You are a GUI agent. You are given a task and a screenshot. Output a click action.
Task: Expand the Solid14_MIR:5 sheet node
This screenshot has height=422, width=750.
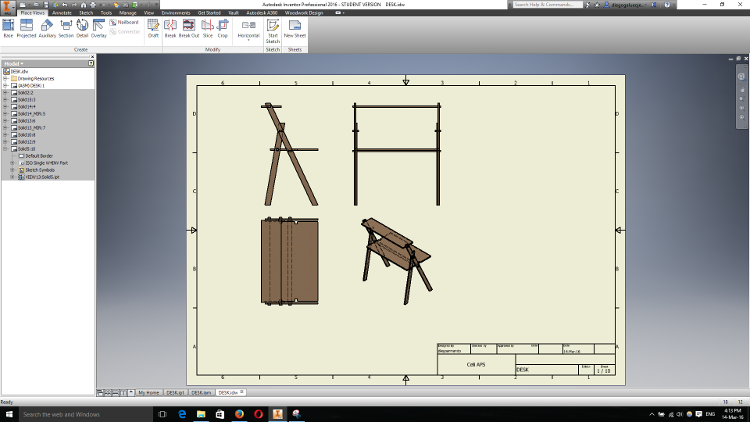point(6,114)
